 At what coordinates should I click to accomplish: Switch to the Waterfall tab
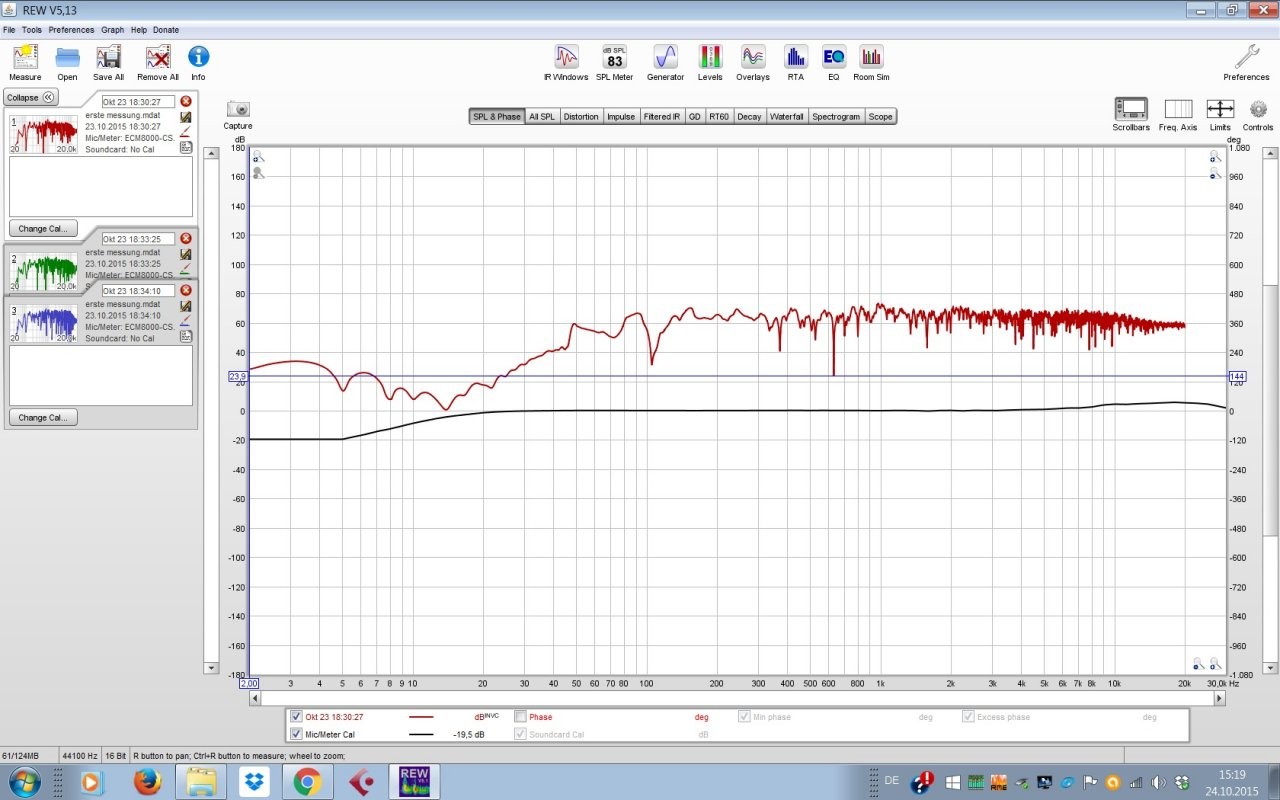tap(786, 117)
